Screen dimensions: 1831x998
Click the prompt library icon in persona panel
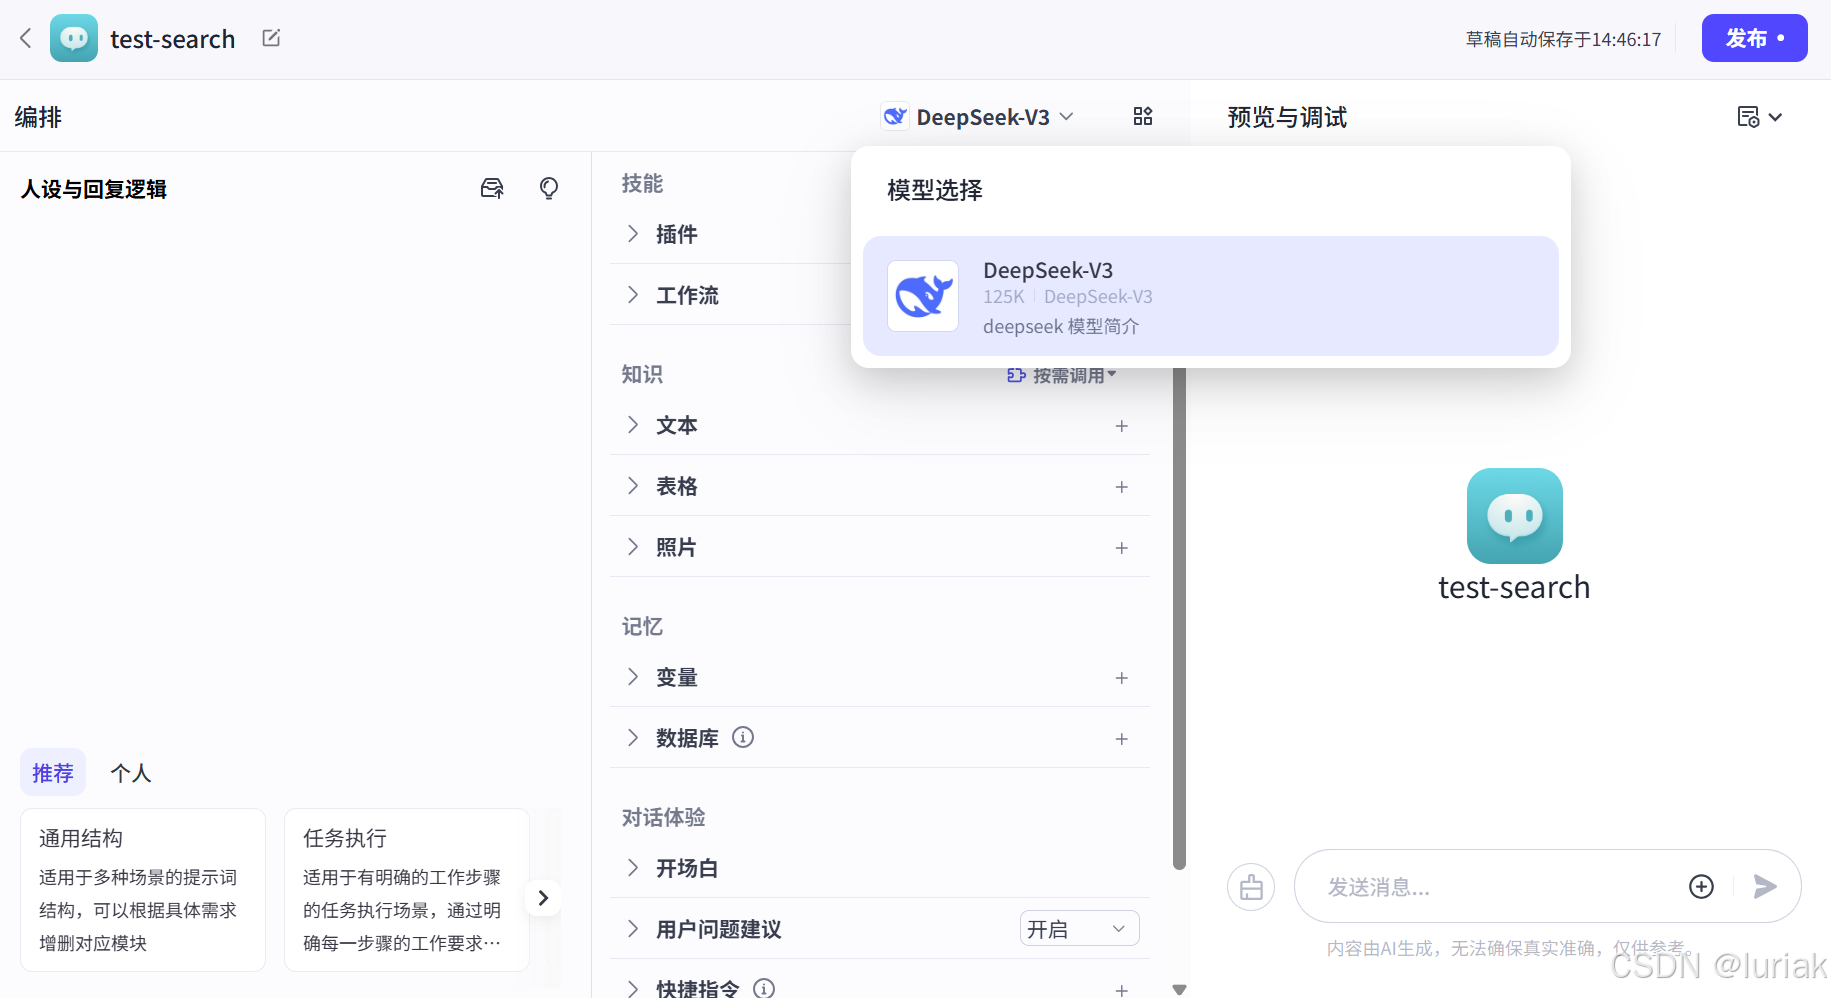pyautogui.click(x=492, y=188)
